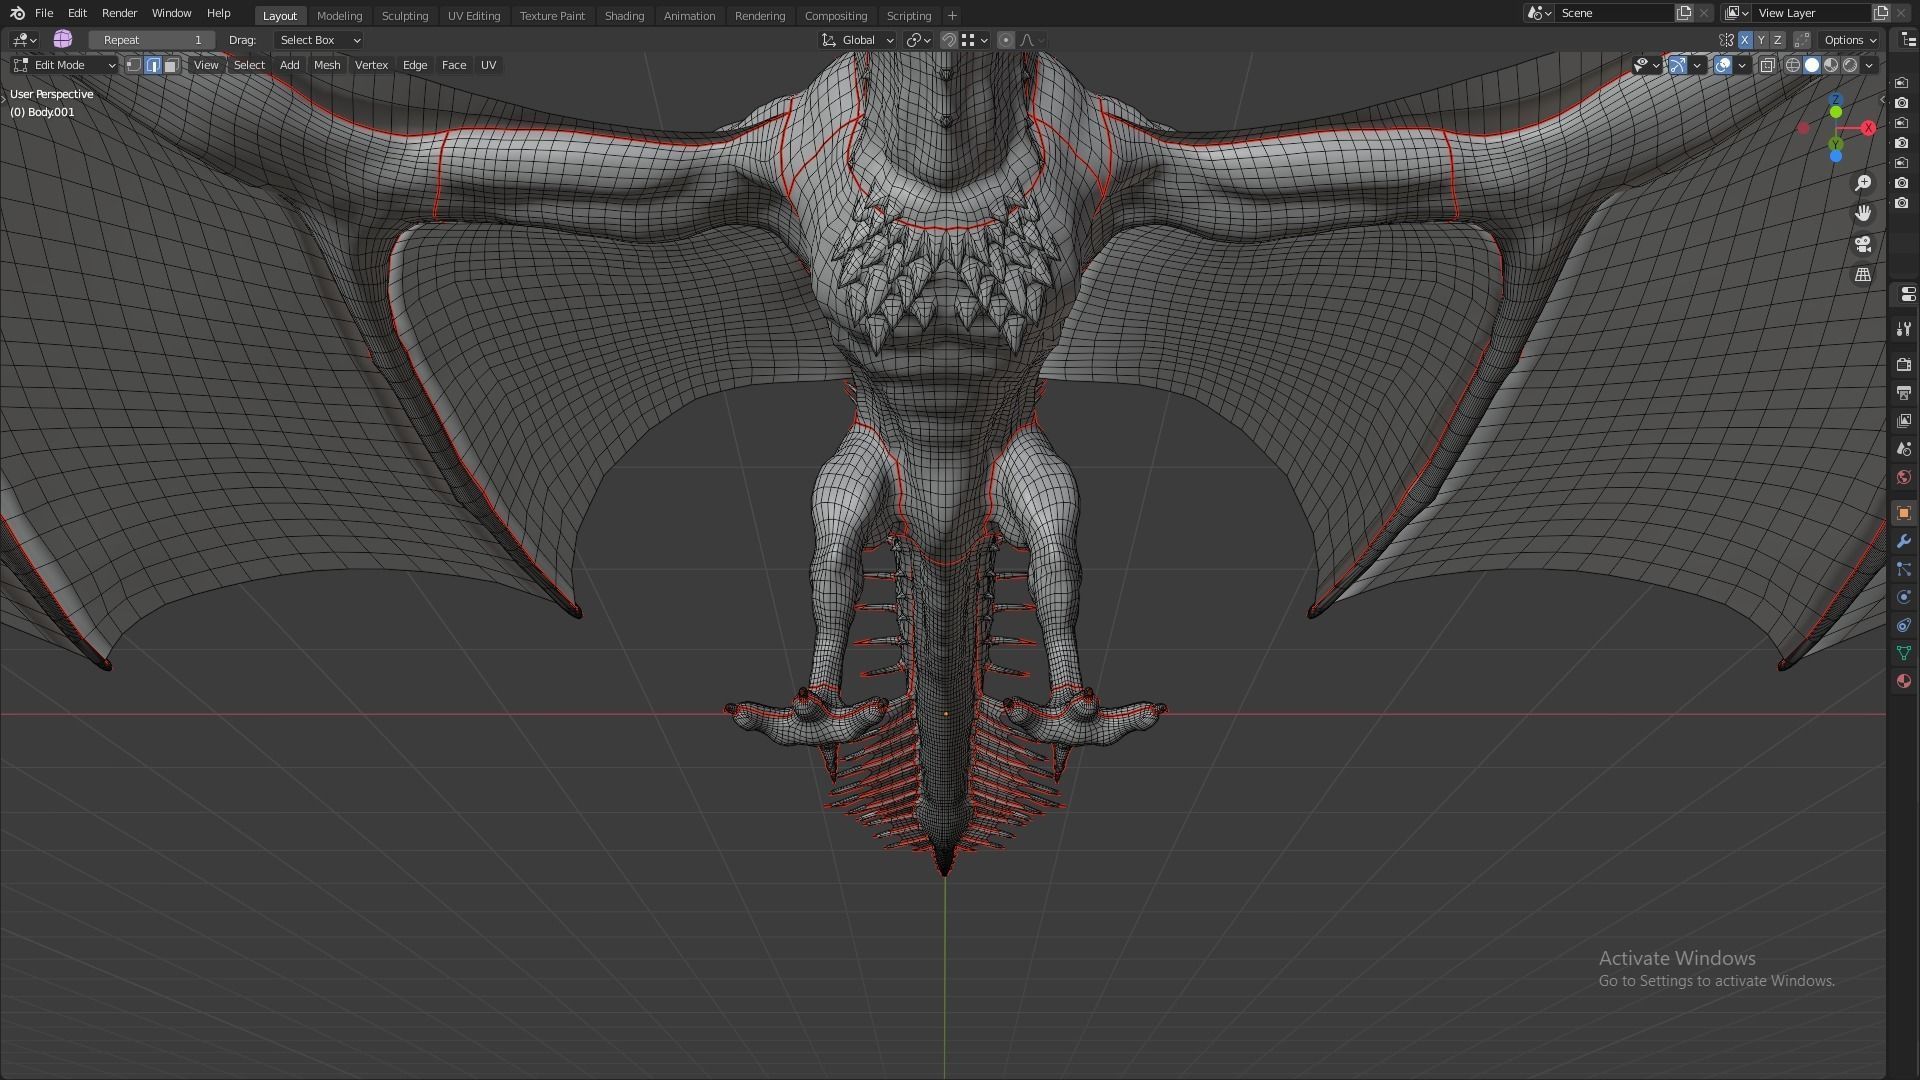Switch to the Sculpting workspace tab
The width and height of the screenshot is (1920, 1080).
pos(405,16)
